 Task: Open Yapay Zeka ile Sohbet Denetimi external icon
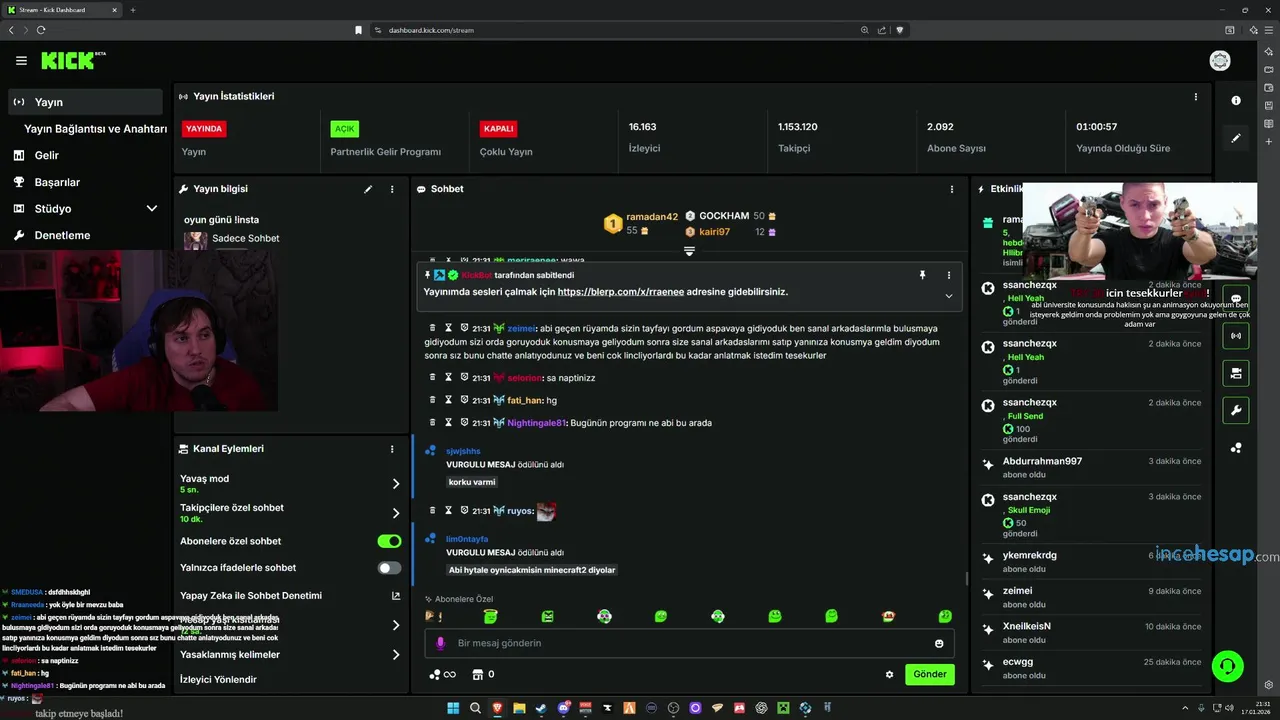tap(395, 596)
